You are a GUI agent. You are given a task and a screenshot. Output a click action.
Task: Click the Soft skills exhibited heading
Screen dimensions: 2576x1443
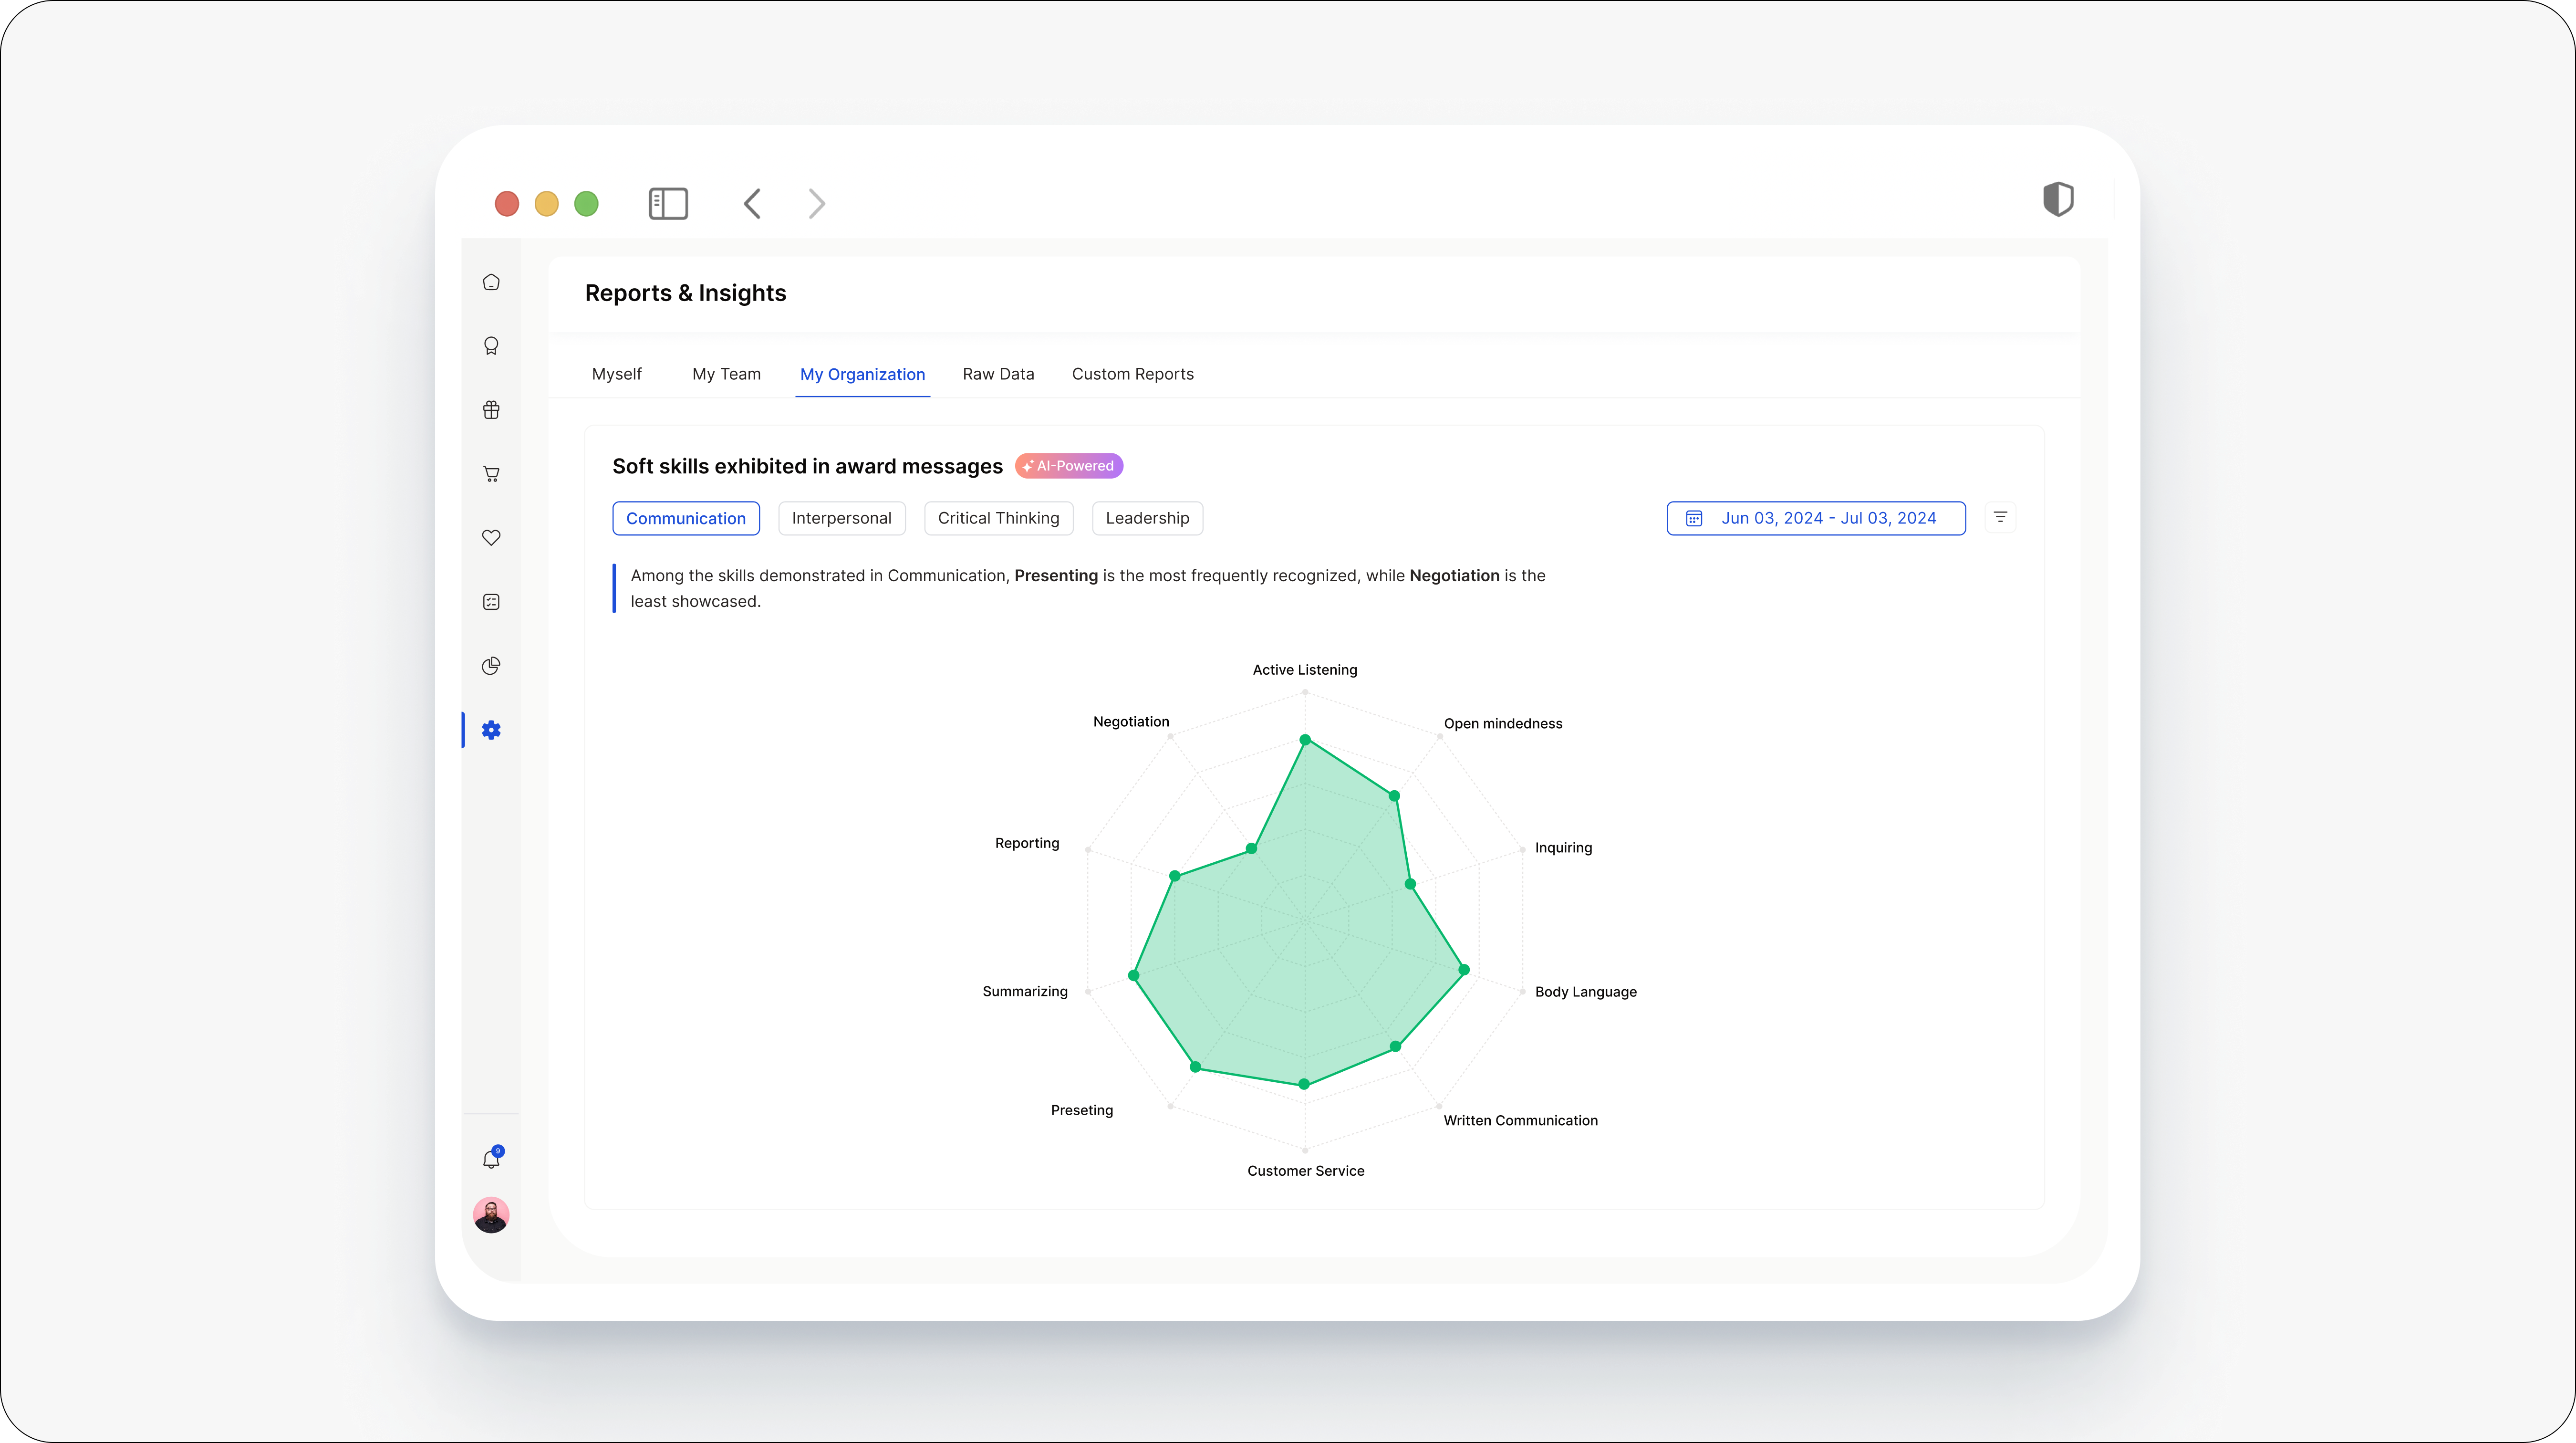click(x=807, y=466)
